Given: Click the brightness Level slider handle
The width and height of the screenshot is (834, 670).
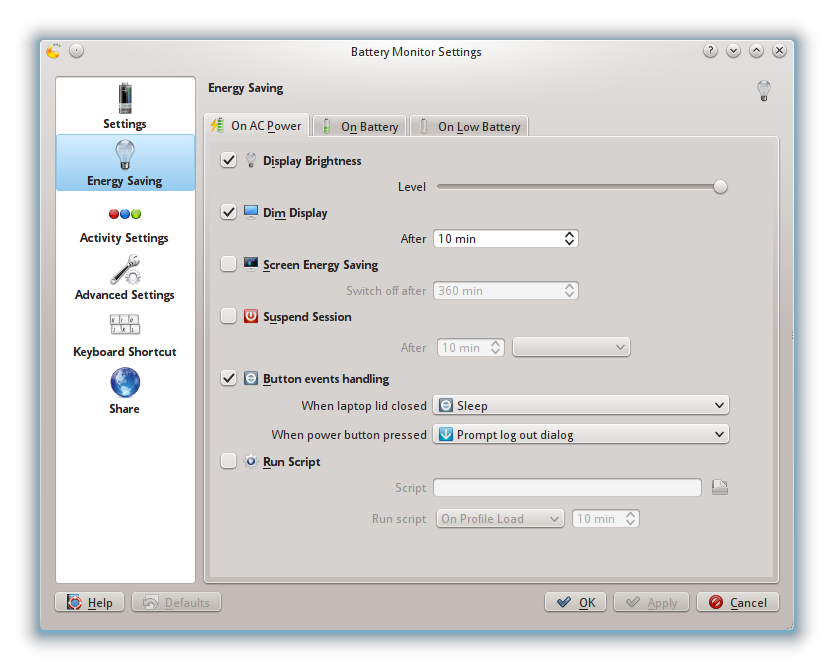Looking at the screenshot, I should click(x=720, y=187).
